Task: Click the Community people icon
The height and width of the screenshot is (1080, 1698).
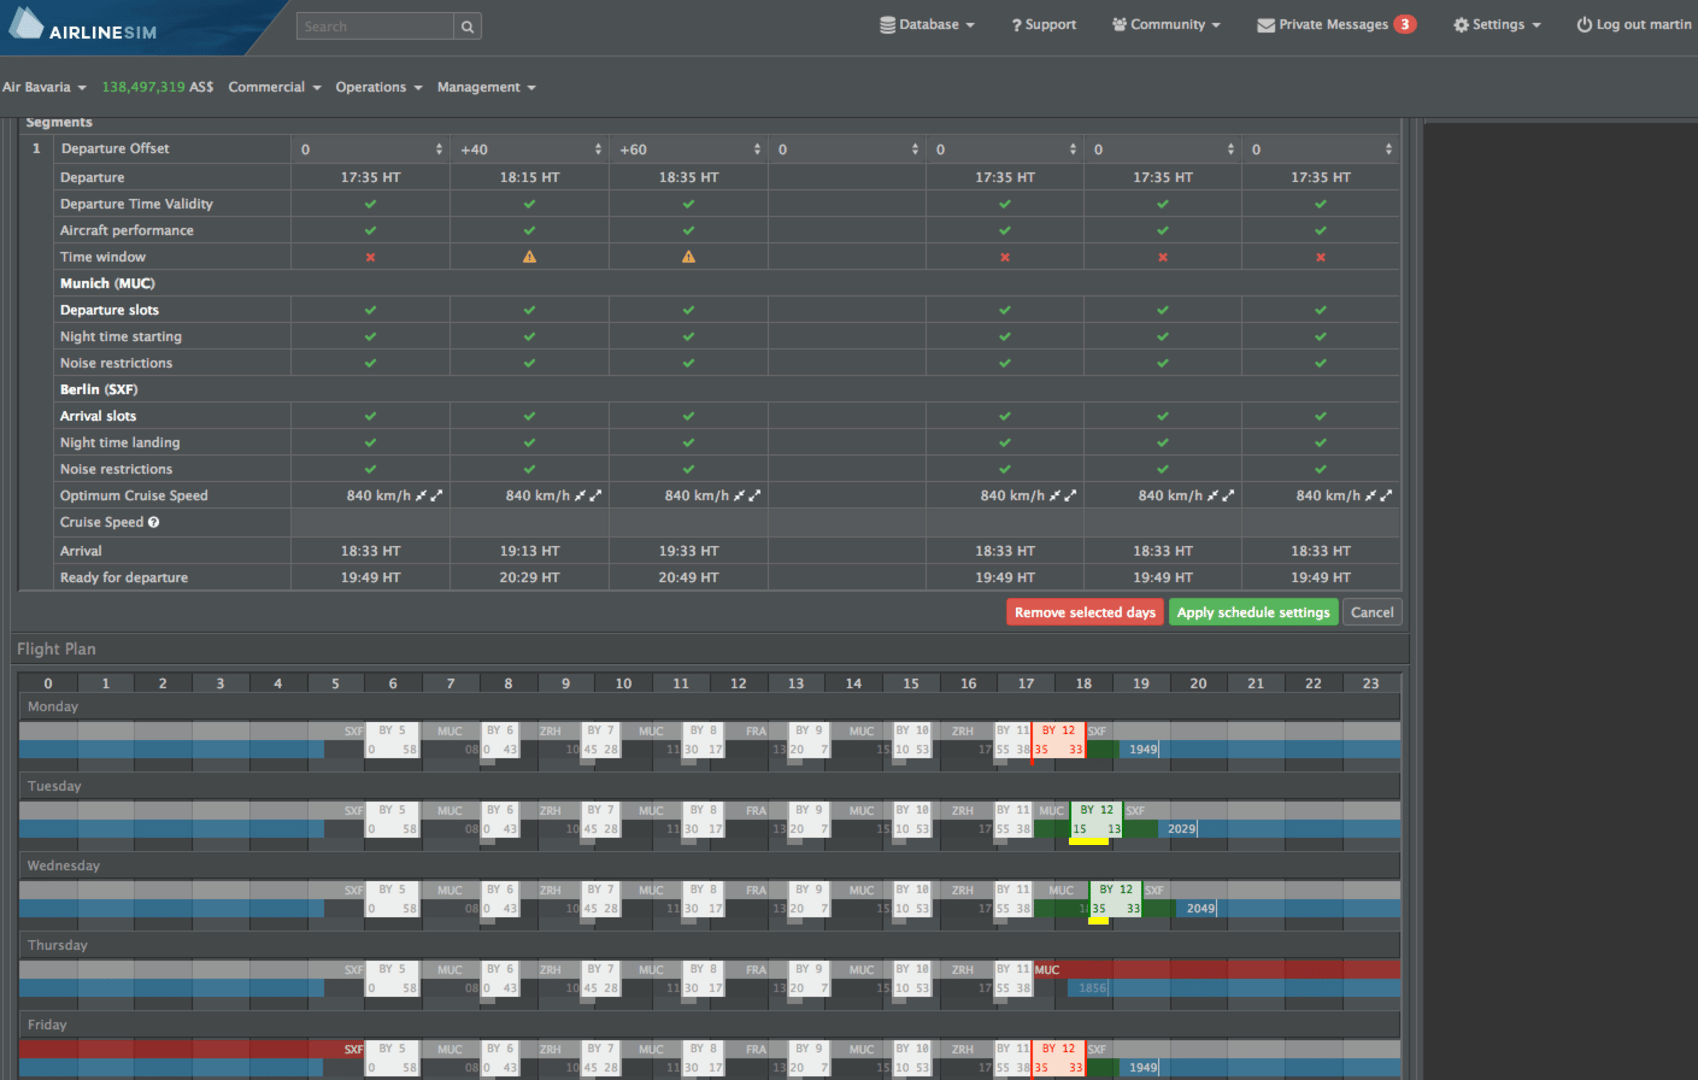Action: coord(1119,25)
